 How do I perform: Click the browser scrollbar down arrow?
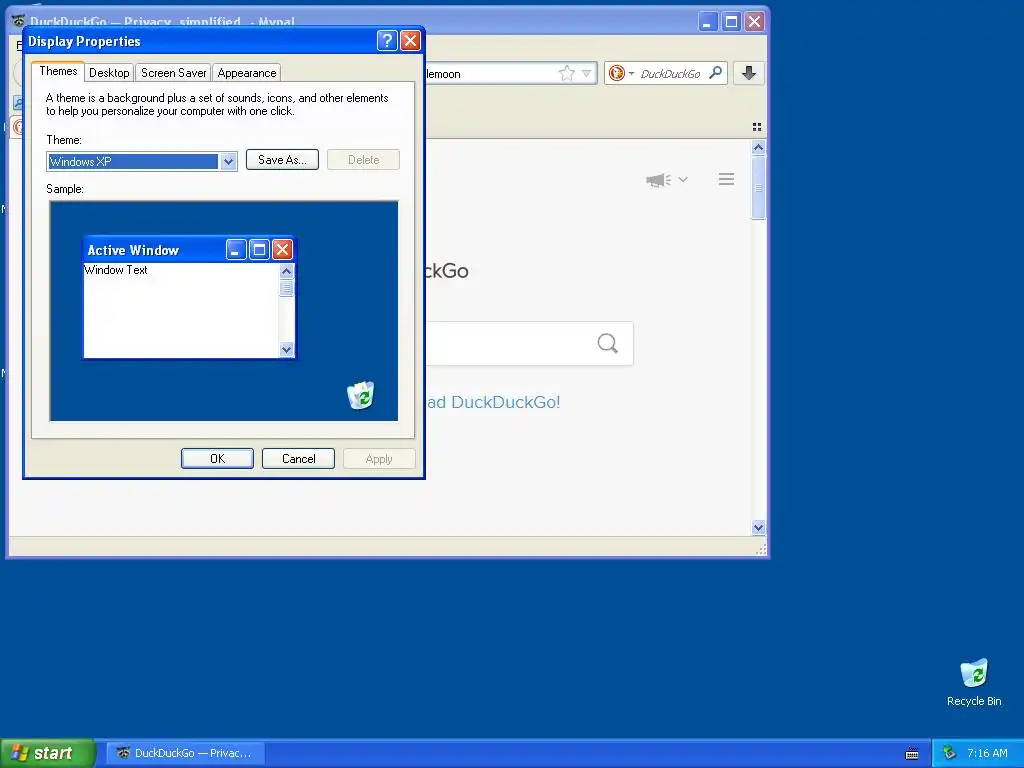pos(758,527)
